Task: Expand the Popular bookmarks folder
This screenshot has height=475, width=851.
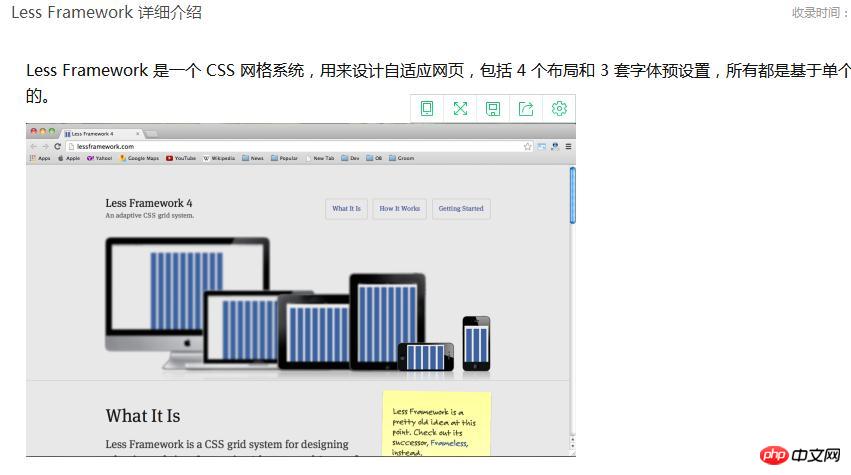Action: click(x=284, y=159)
